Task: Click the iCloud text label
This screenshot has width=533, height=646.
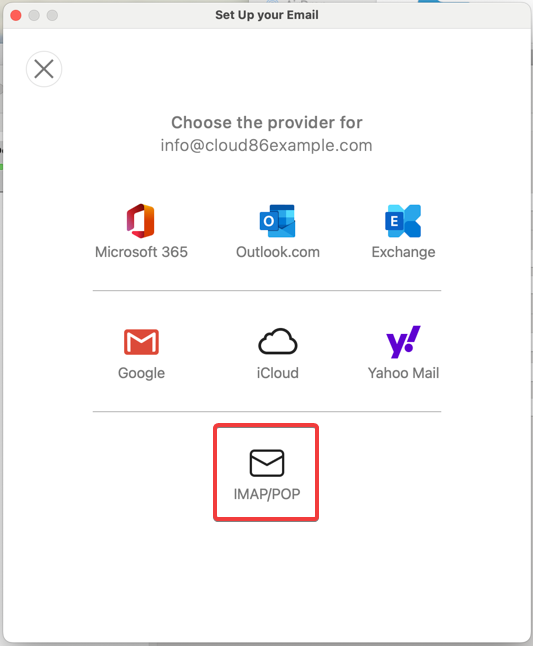Action: coord(278,373)
